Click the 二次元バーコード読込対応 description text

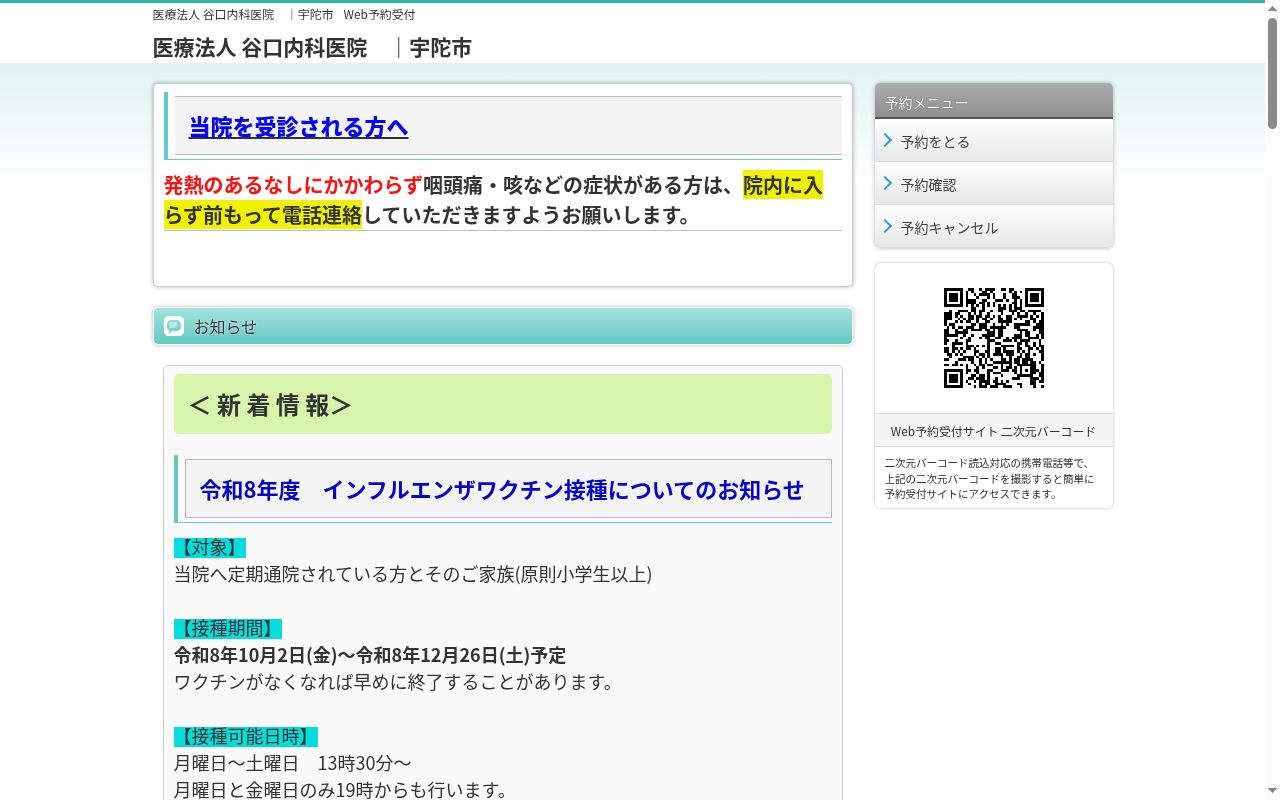[x=989, y=478]
